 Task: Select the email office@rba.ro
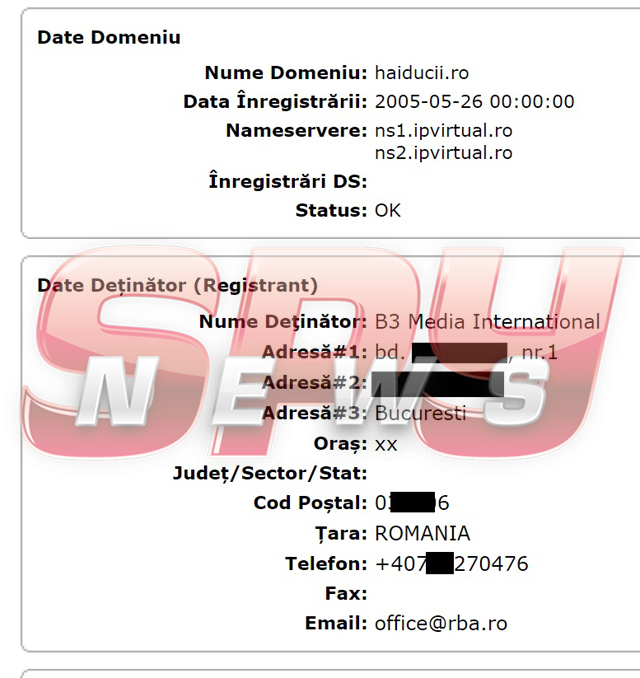[440, 623]
